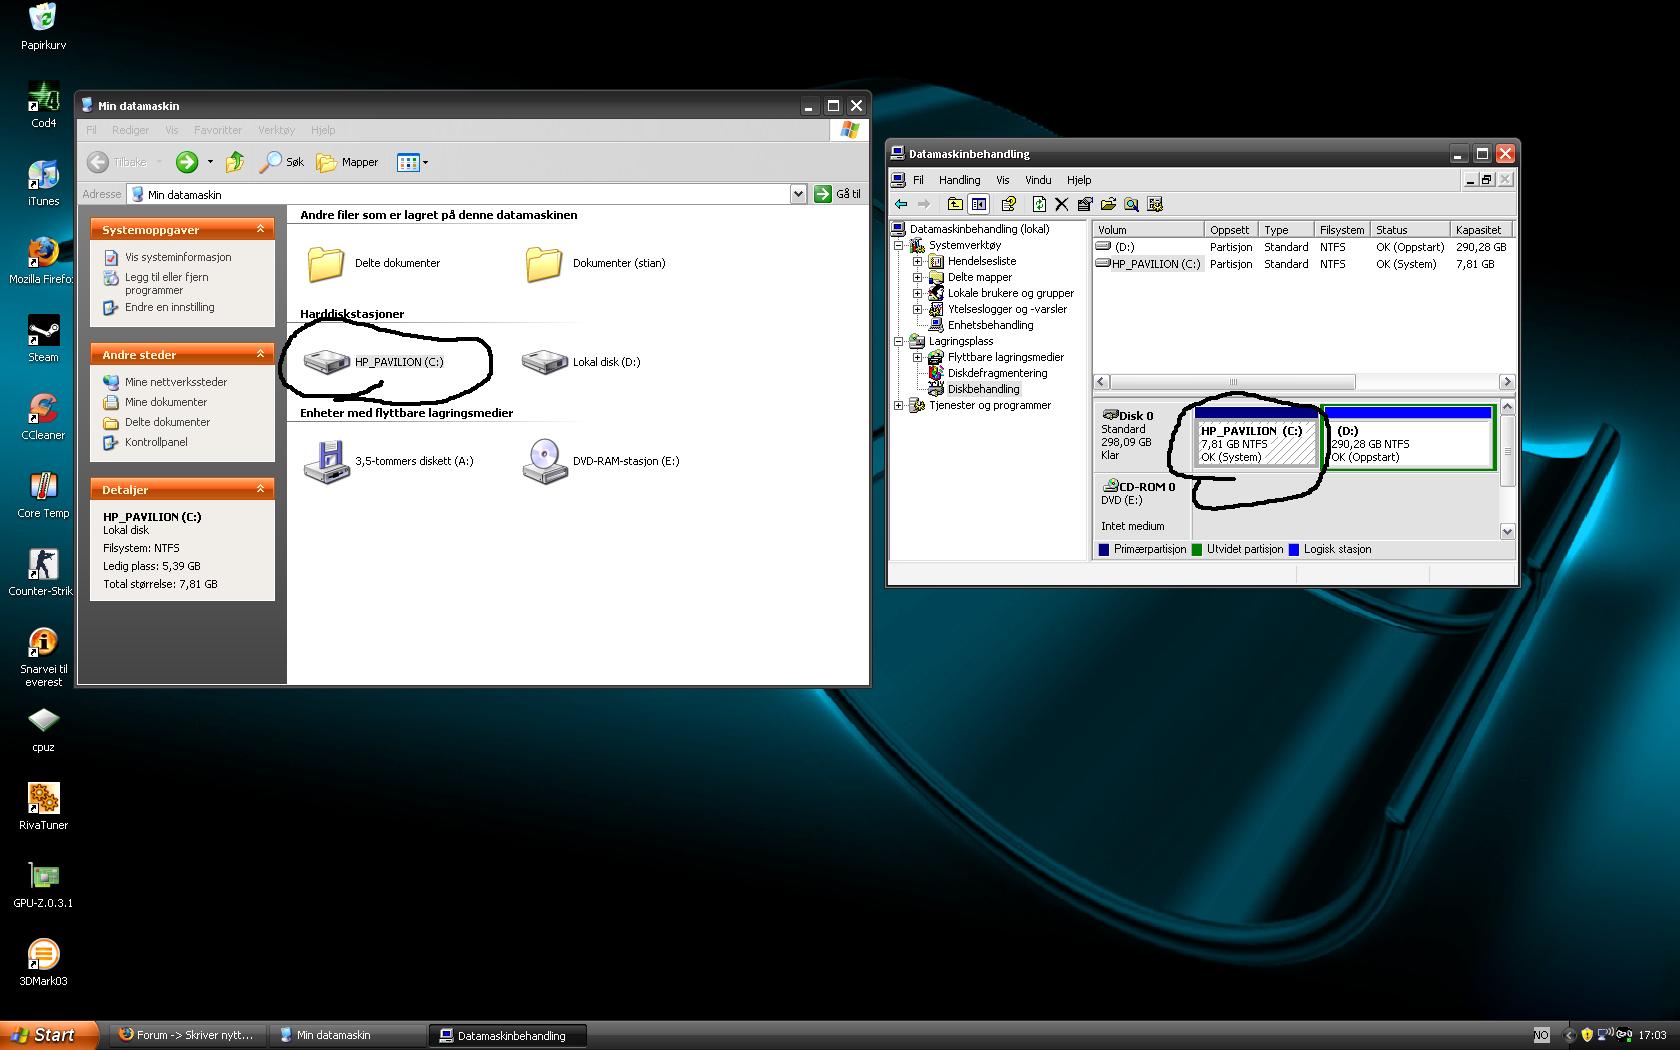Click Vis systeminformasjon link
This screenshot has height=1050, width=1680.
click(177, 257)
